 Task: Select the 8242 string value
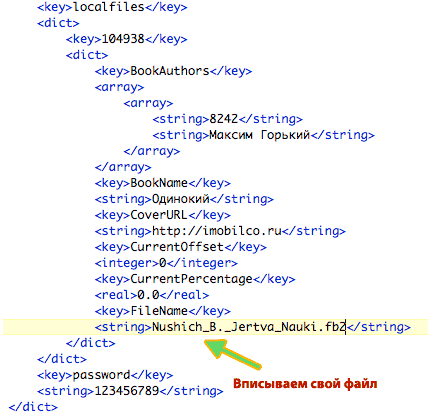[224, 119]
